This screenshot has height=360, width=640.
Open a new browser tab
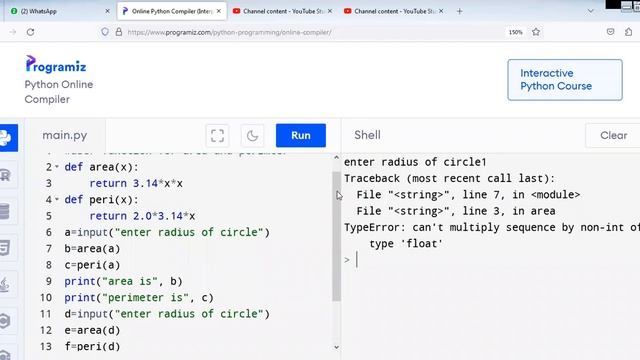tap(460, 11)
